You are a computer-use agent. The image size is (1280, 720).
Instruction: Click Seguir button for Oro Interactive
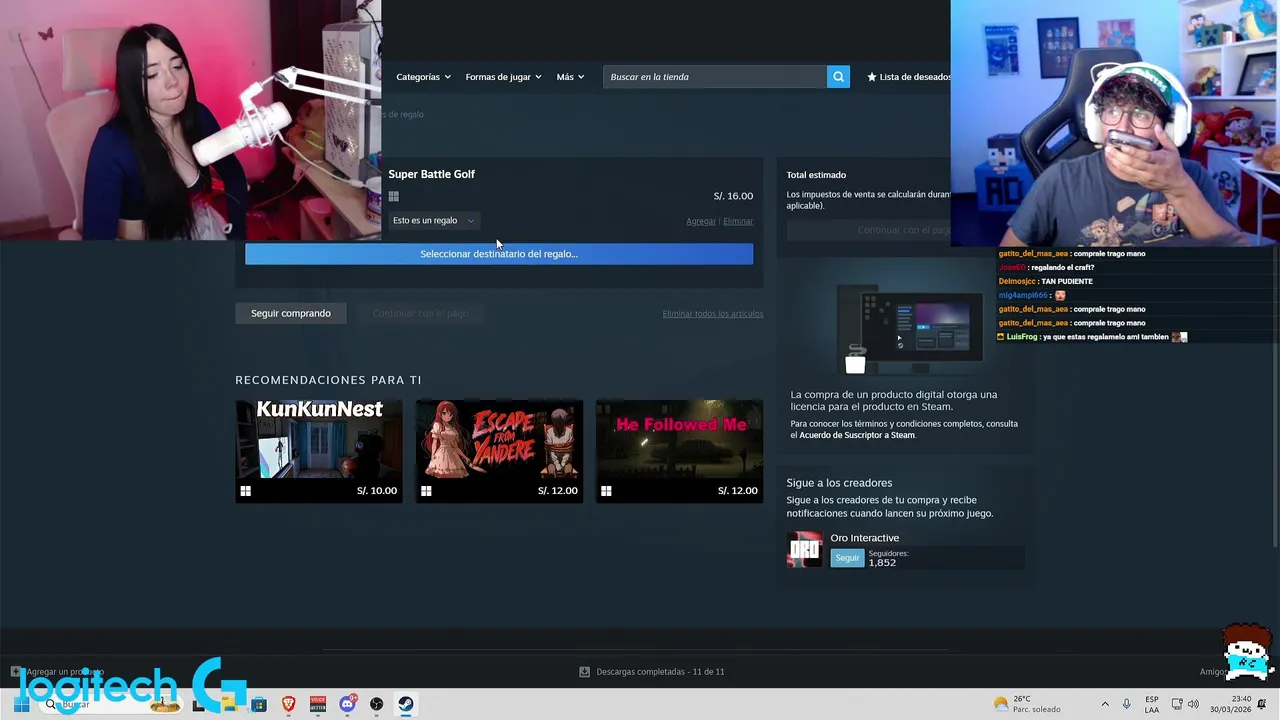pyautogui.click(x=847, y=558)
